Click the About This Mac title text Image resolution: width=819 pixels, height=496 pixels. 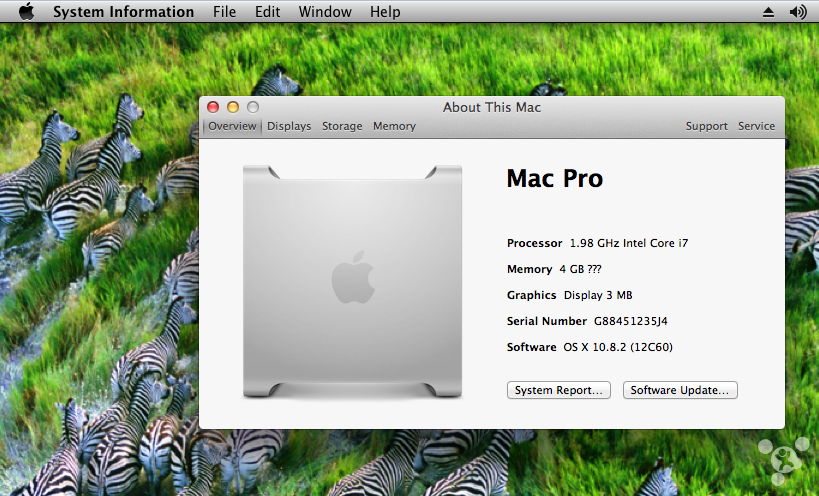point(492,108)
